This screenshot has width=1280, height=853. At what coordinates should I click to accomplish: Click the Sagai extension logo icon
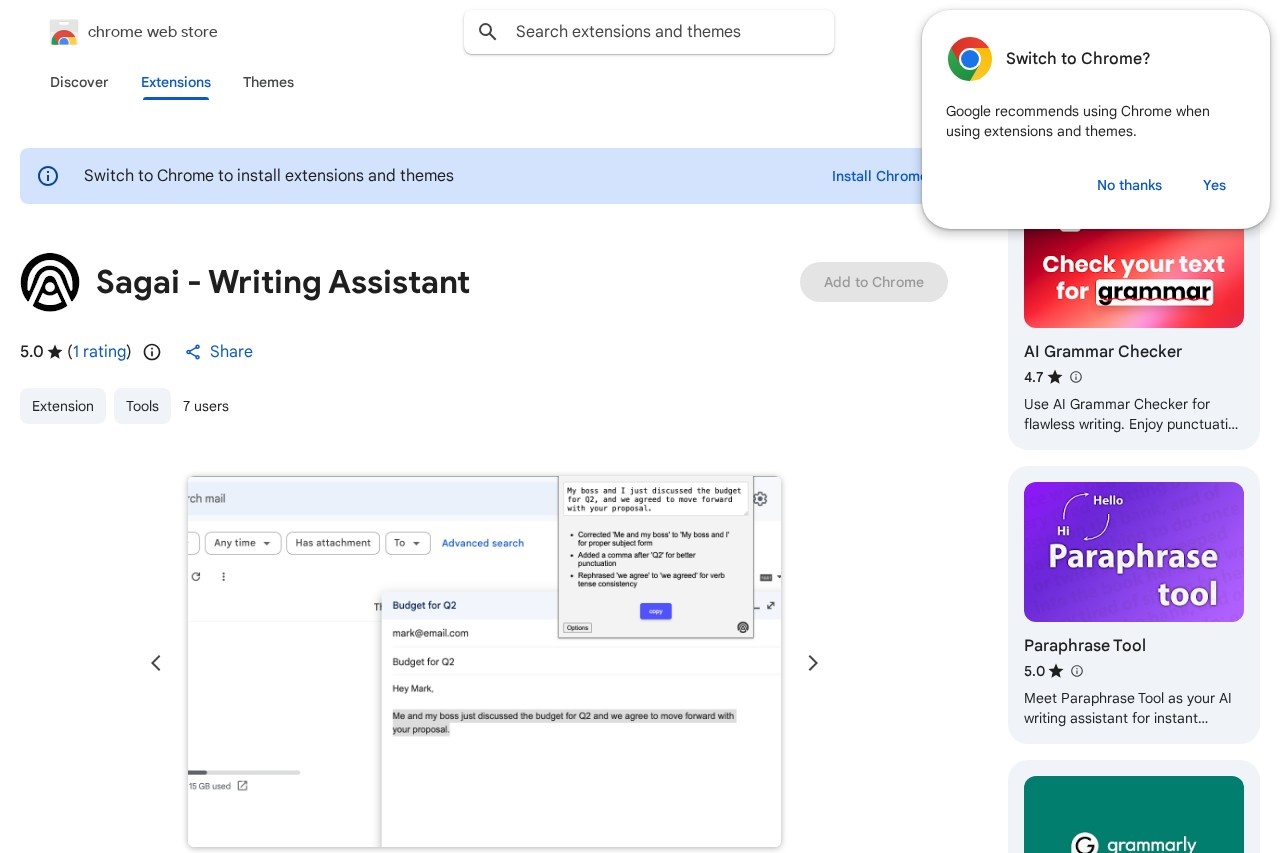point(50,282)
